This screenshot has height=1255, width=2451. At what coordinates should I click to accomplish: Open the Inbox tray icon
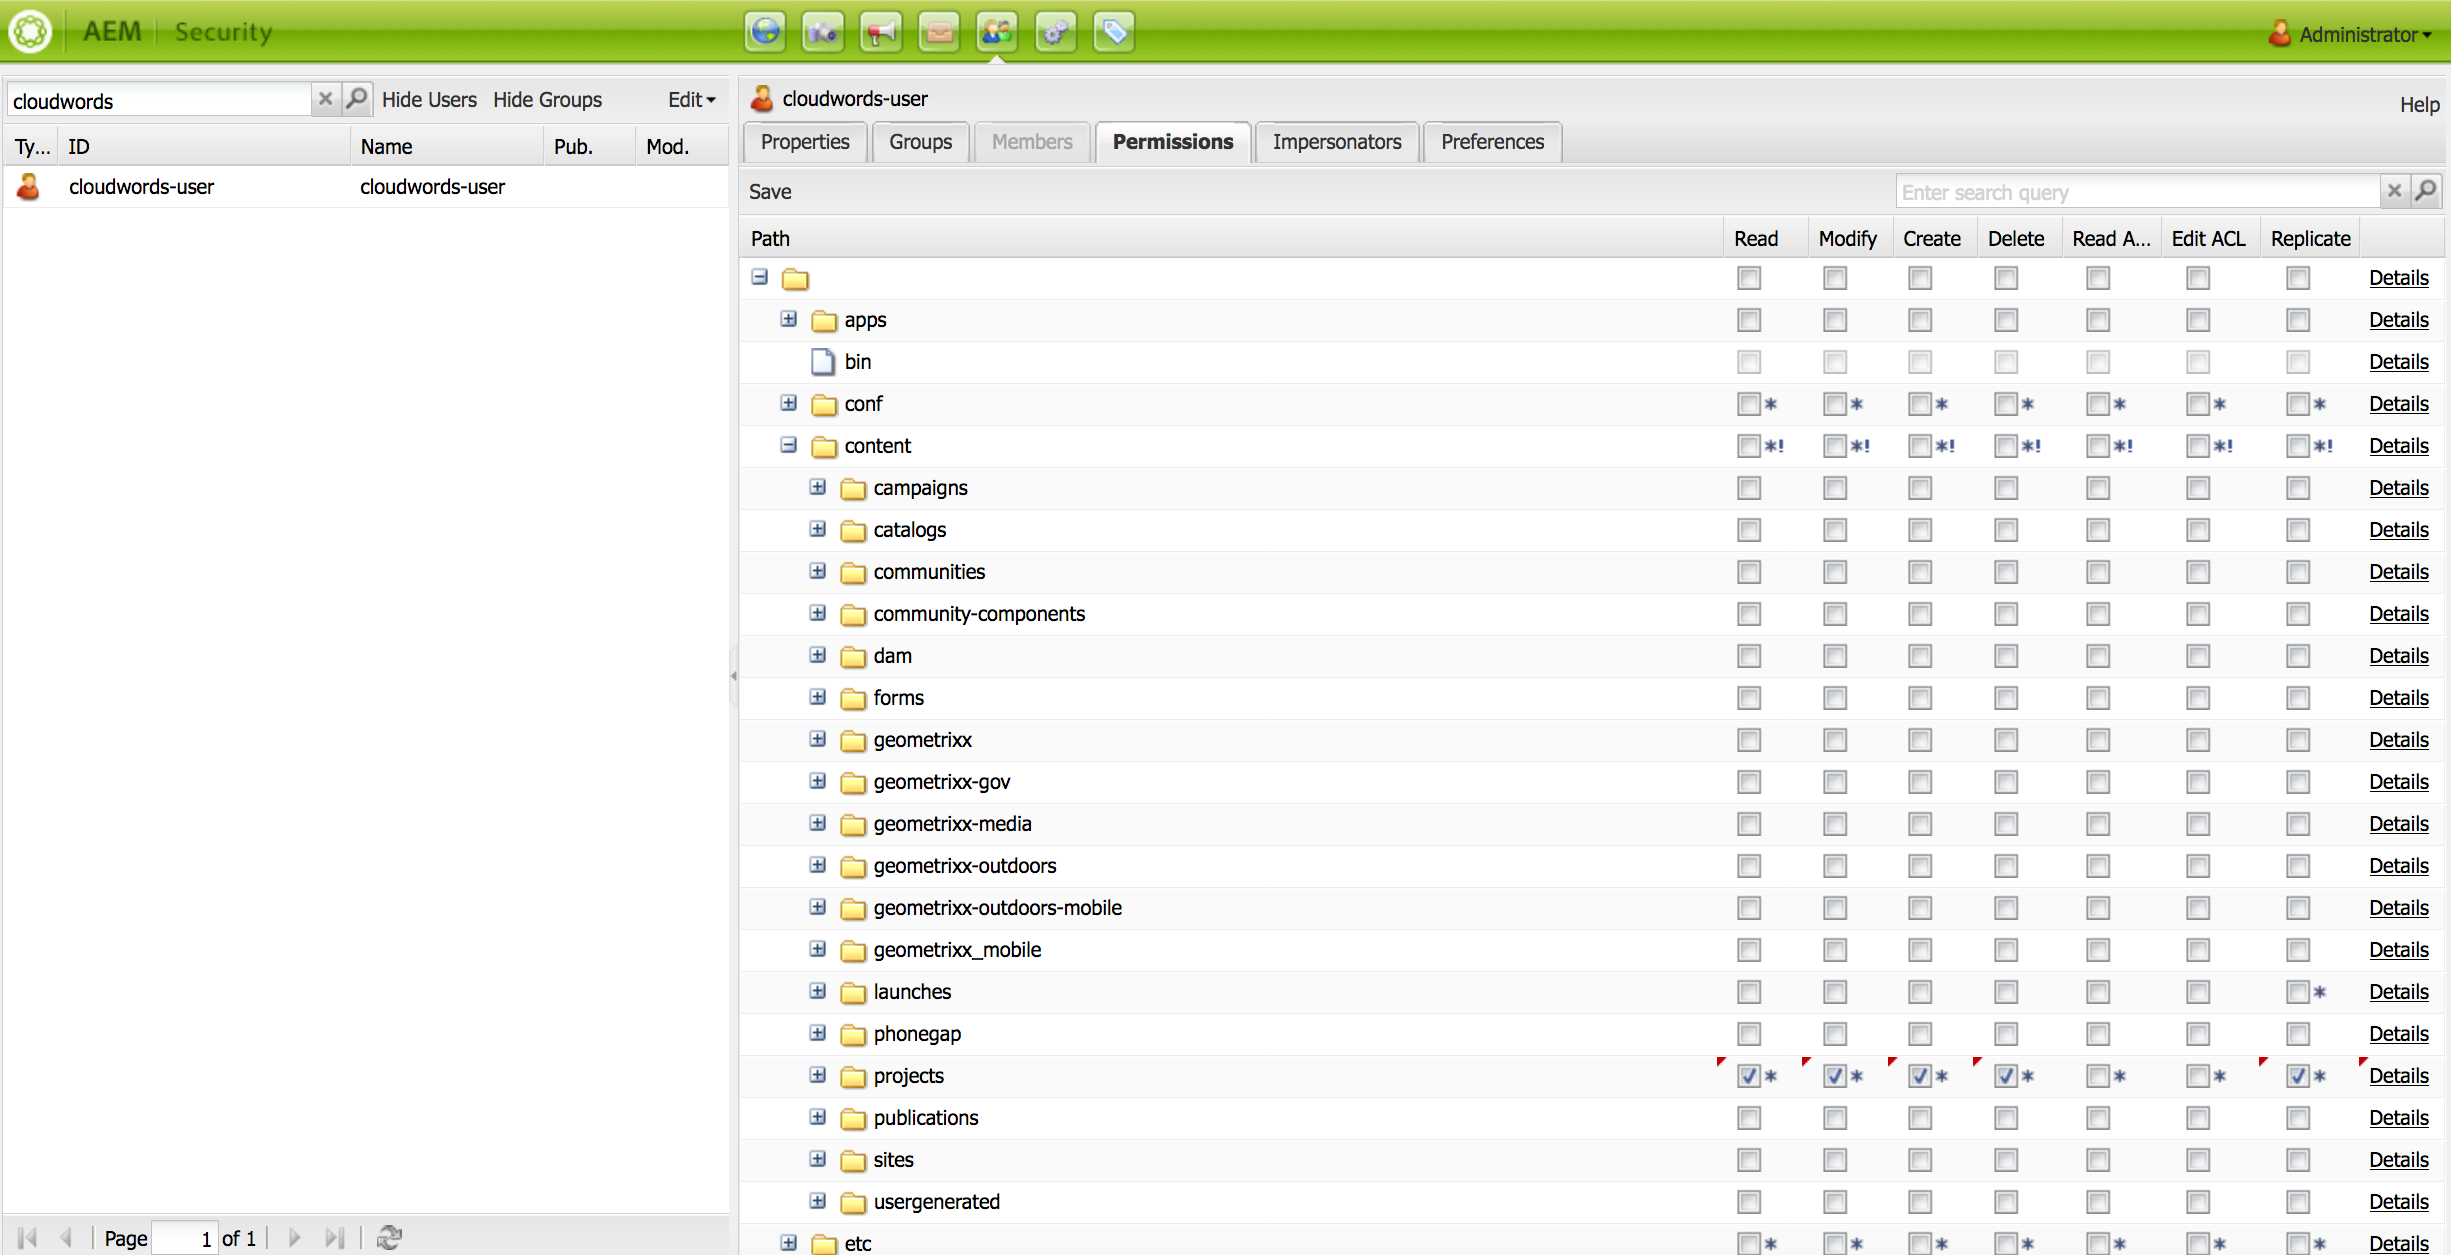tap(939, 32)
